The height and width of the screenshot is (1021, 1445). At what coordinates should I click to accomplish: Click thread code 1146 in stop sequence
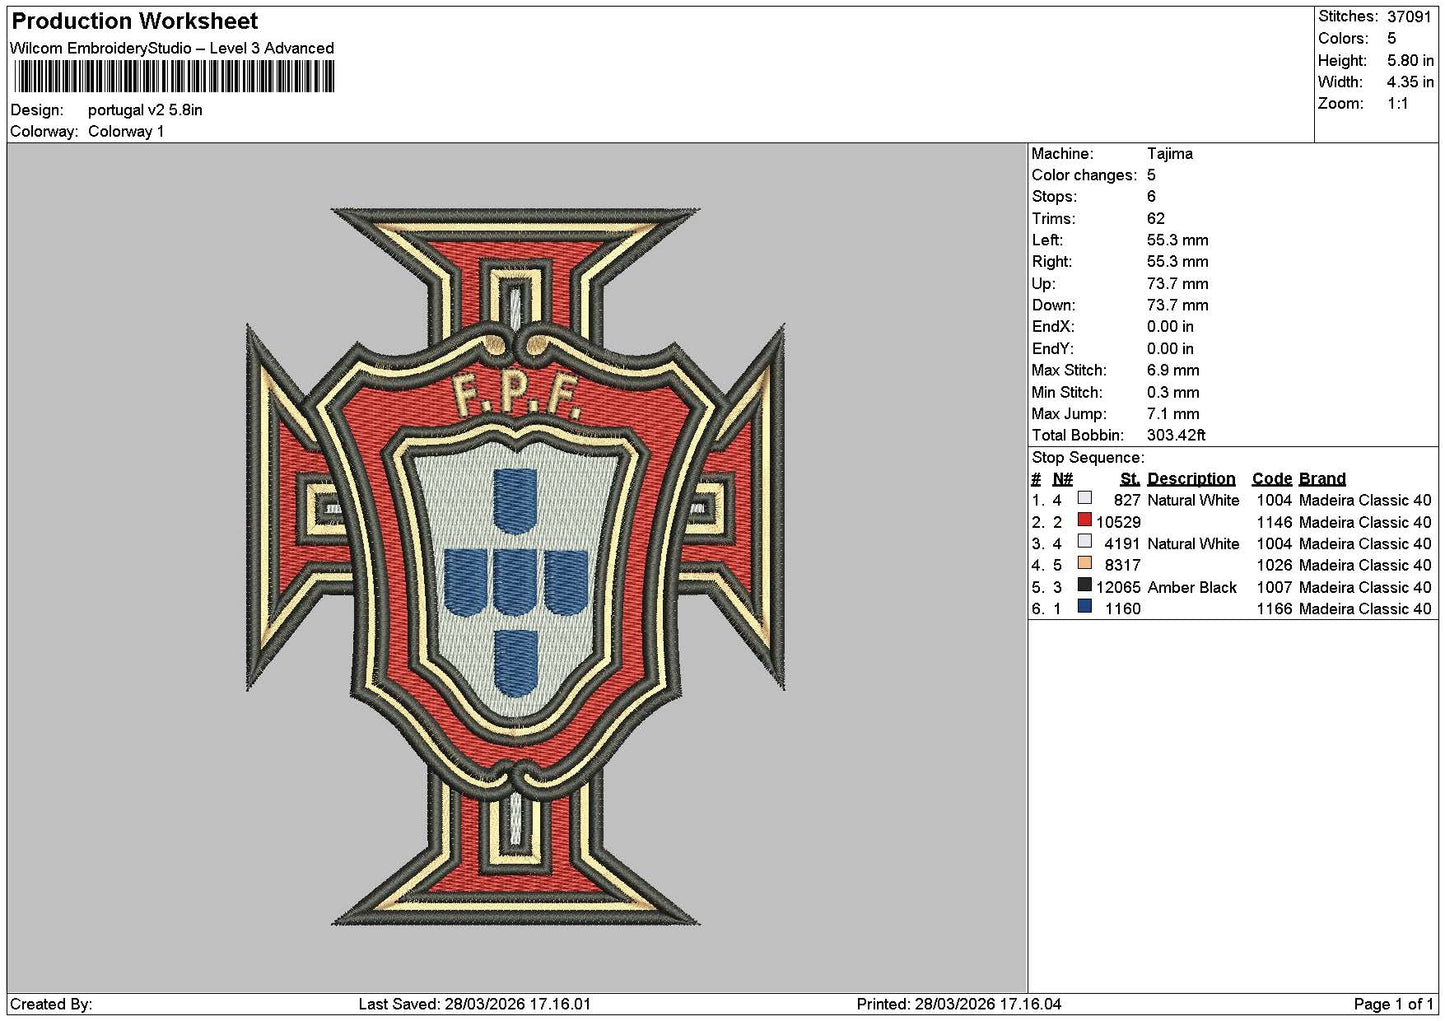[x=1274, y=522]
